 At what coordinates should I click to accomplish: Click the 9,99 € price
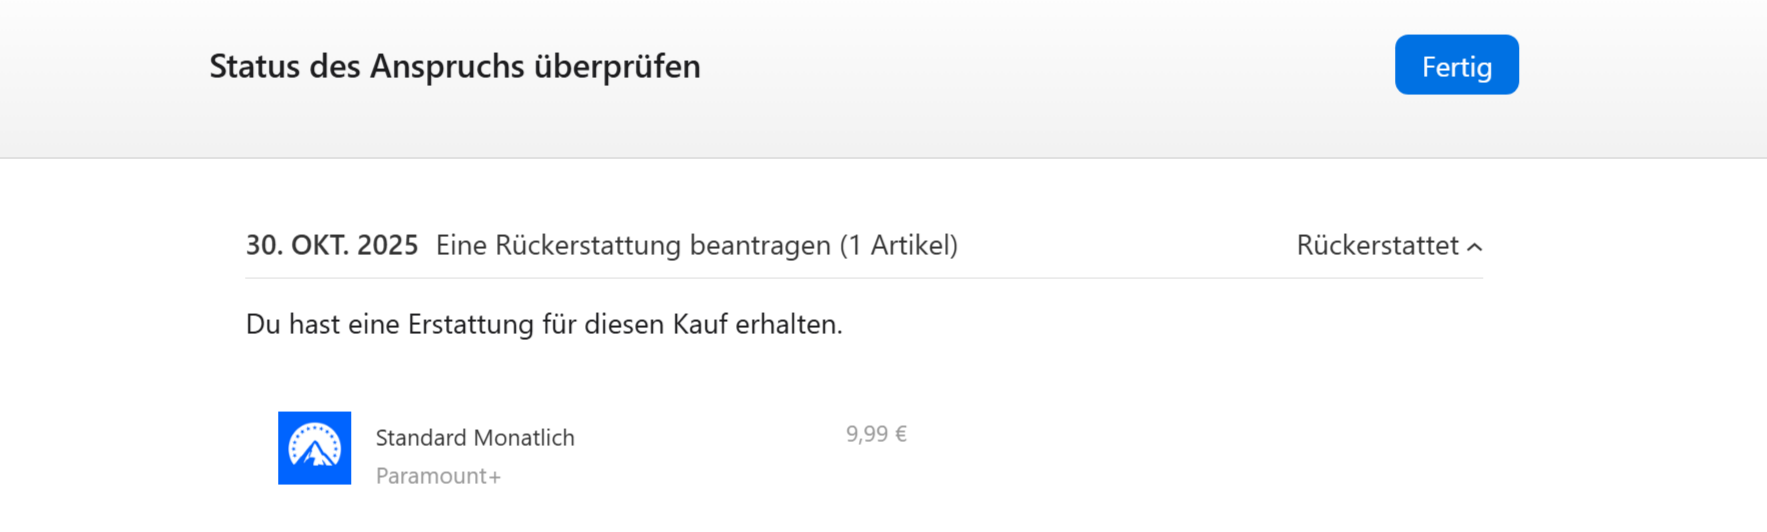(x=876, y=434)
